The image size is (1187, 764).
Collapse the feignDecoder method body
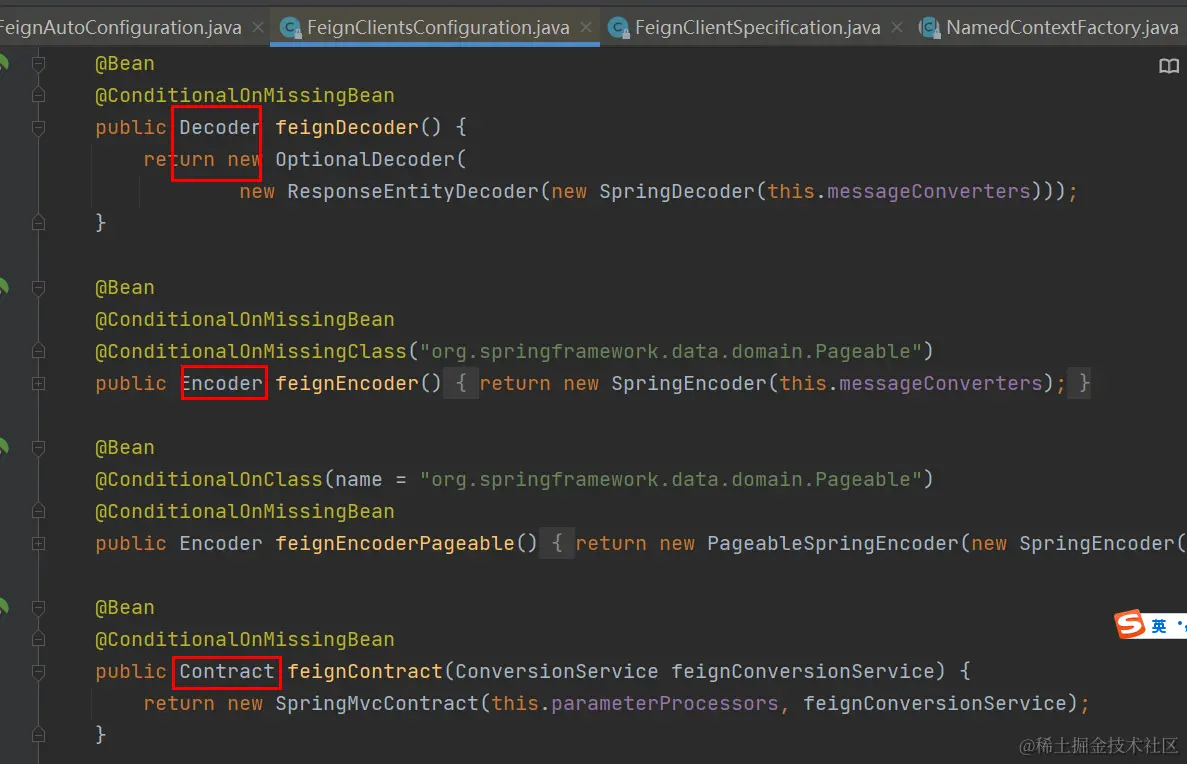39,127
